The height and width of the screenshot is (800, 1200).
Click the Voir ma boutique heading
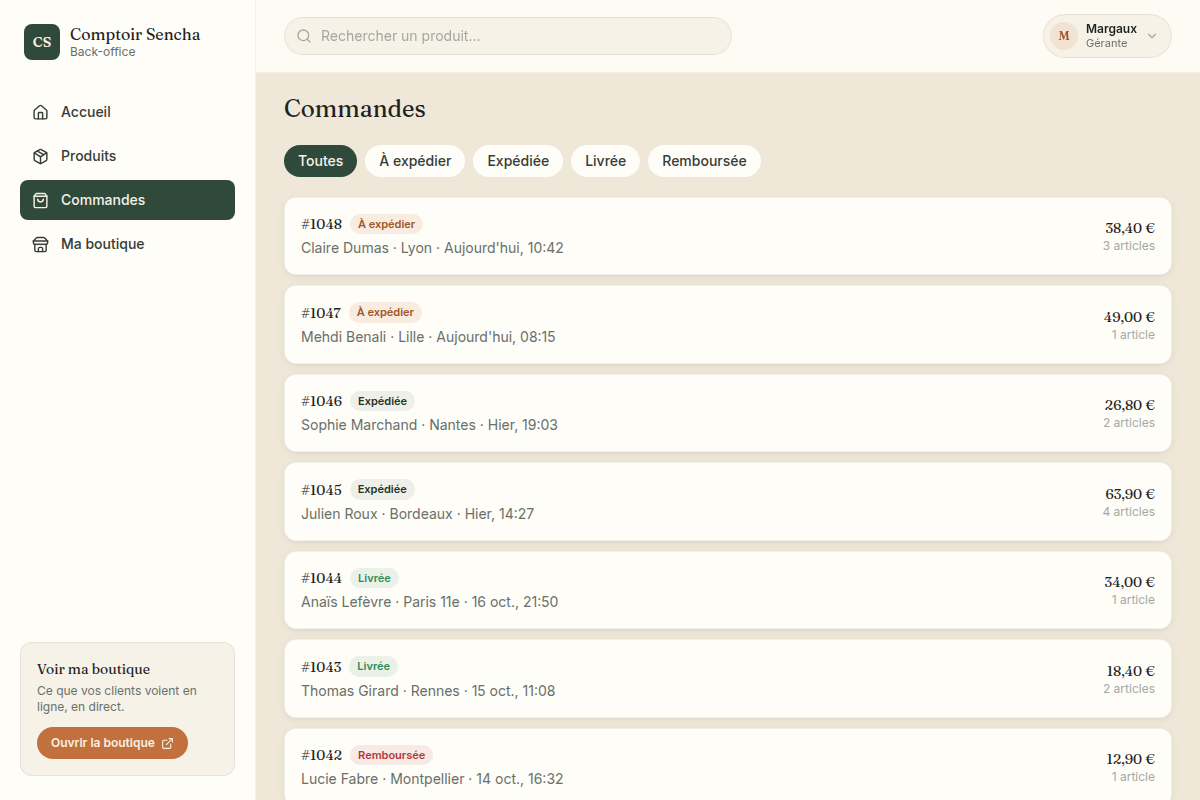pyautogui.click(x=94, y=669)
